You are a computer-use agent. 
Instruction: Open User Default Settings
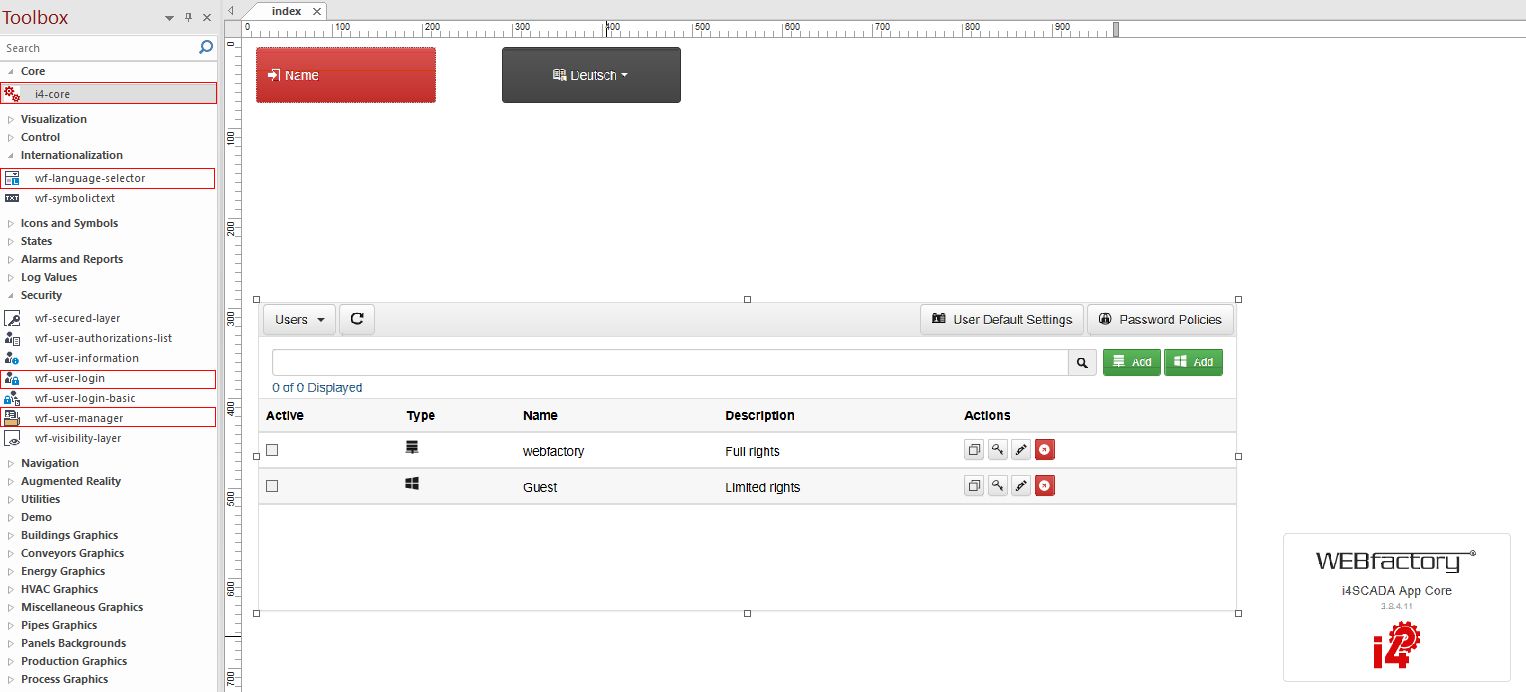coord(1001,319)
